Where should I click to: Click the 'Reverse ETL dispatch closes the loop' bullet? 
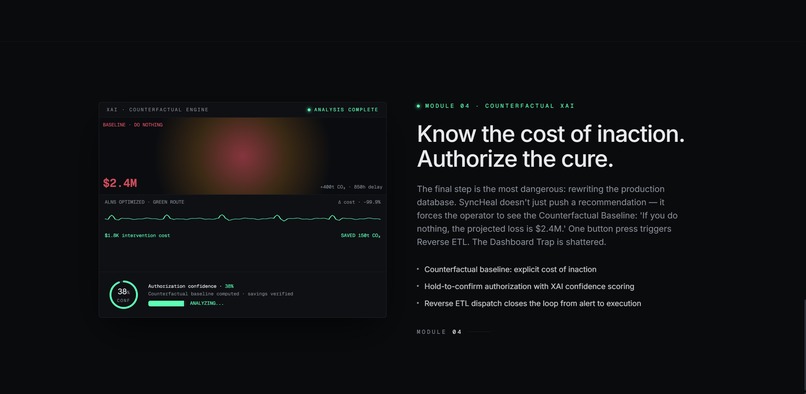coord(533,303)
